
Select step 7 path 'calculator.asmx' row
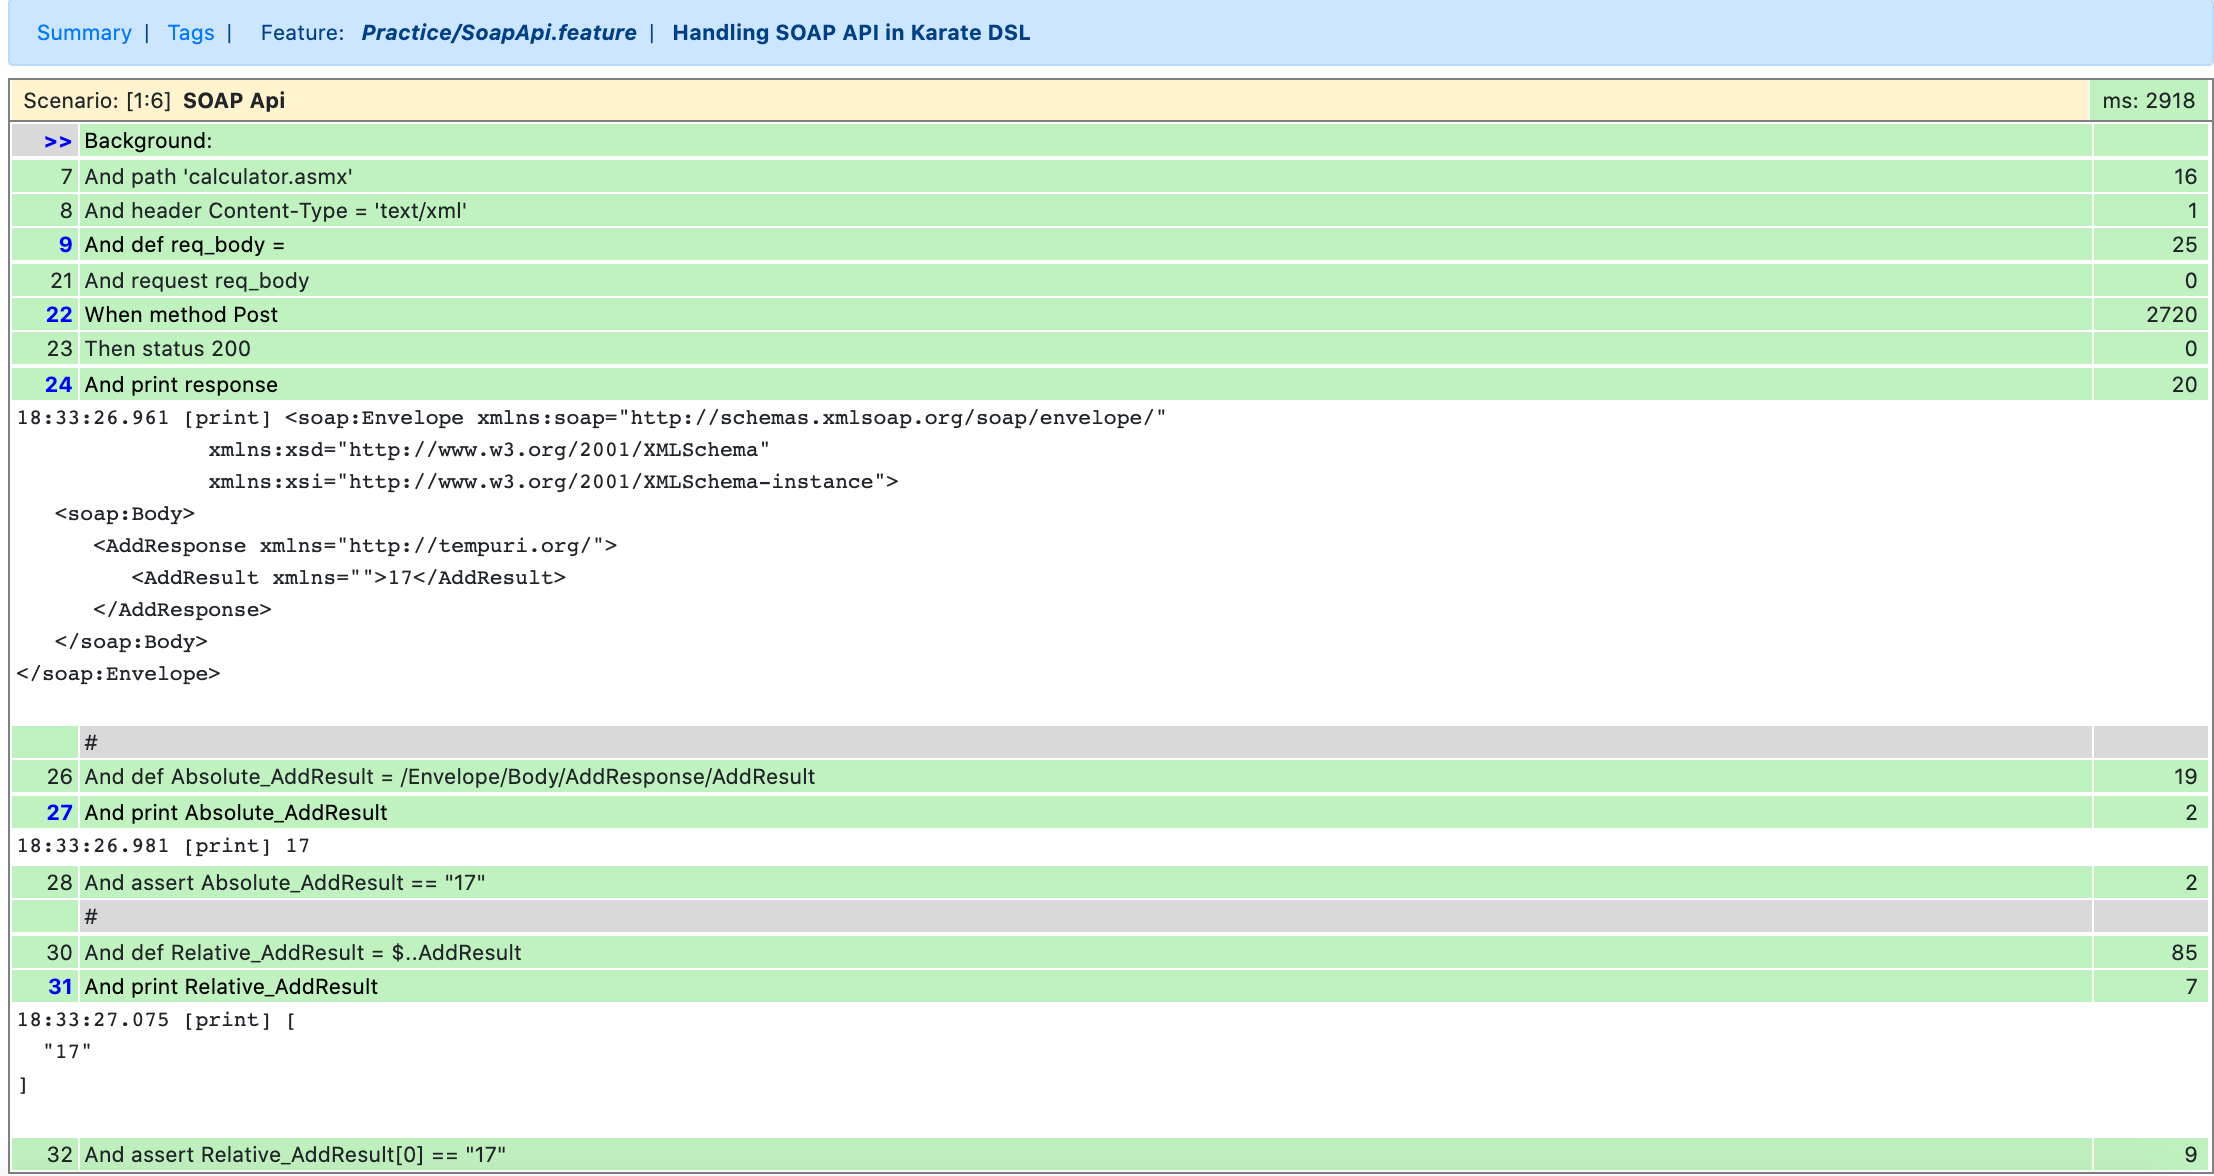coord(218,177)
